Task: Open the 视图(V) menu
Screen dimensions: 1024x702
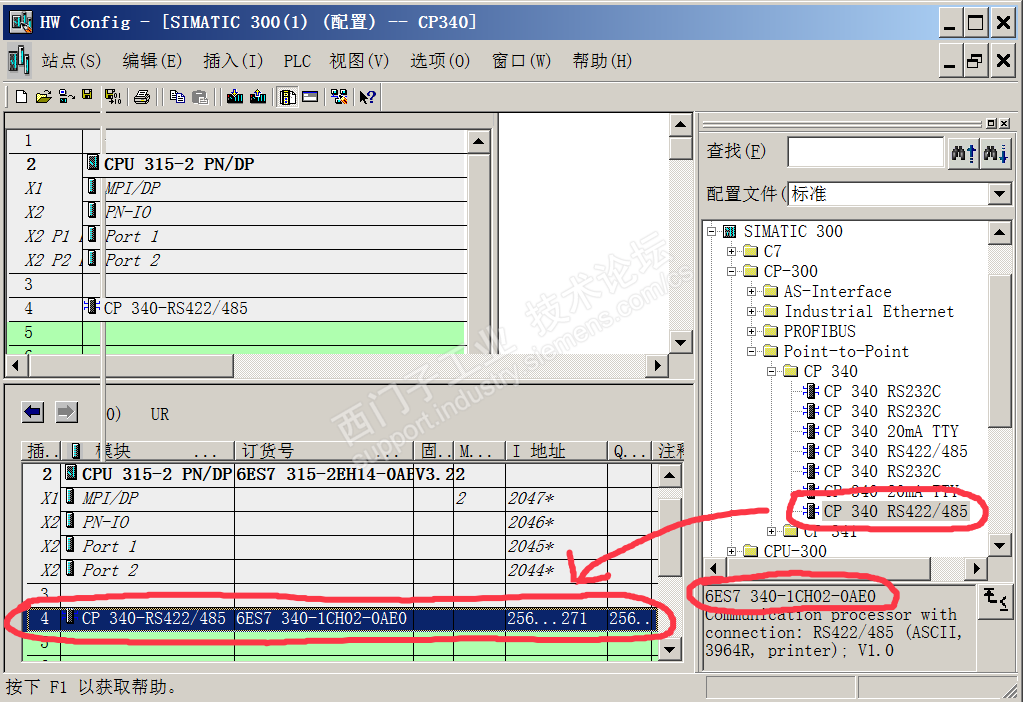Action: [x=359, y=61]
